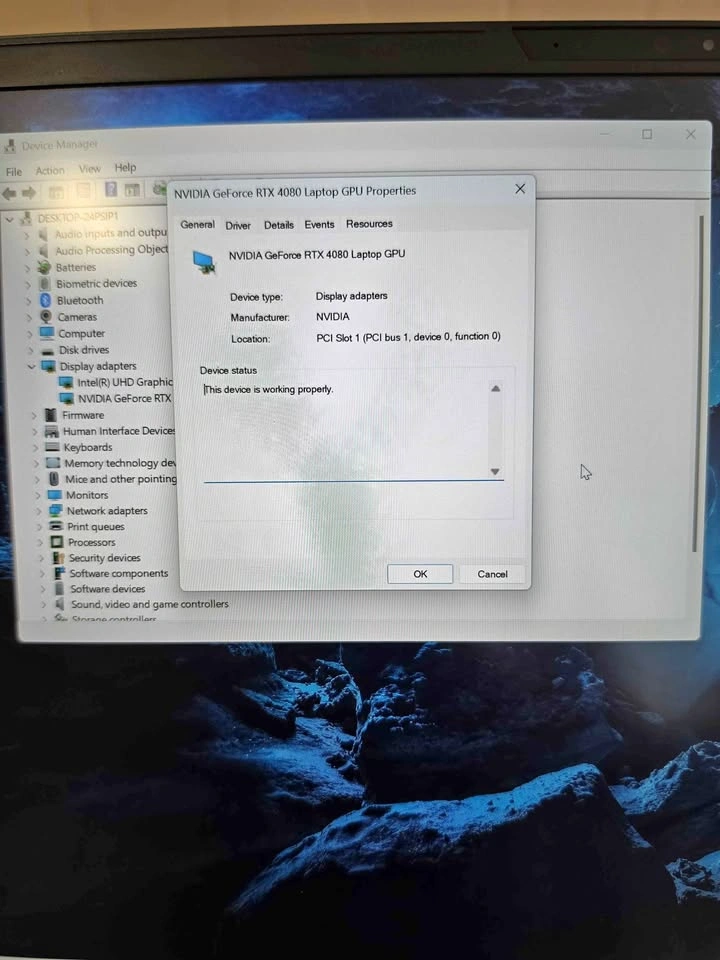
Task: Click the Network adapters icon
Action: (x=56, y=510)
